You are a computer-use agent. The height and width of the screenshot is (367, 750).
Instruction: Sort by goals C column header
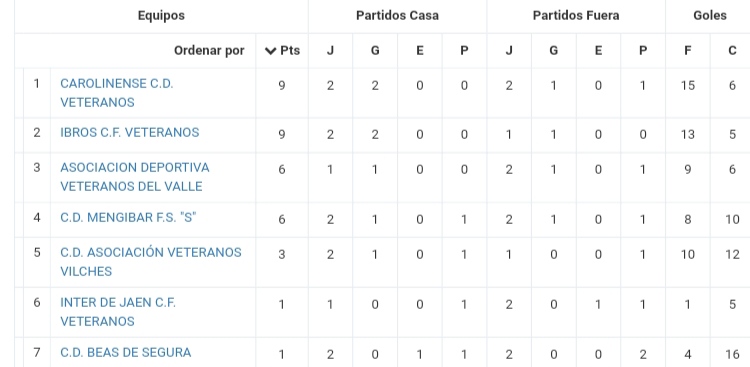click(732, 51)
